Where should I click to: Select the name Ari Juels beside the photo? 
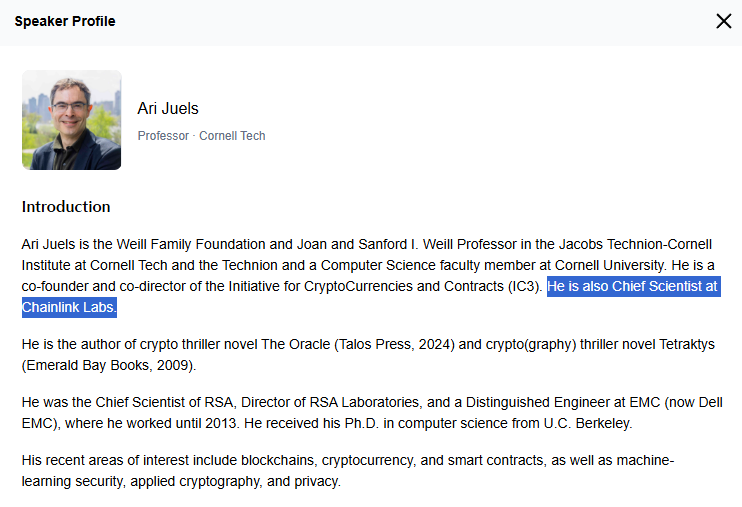[x=168, y=108]
